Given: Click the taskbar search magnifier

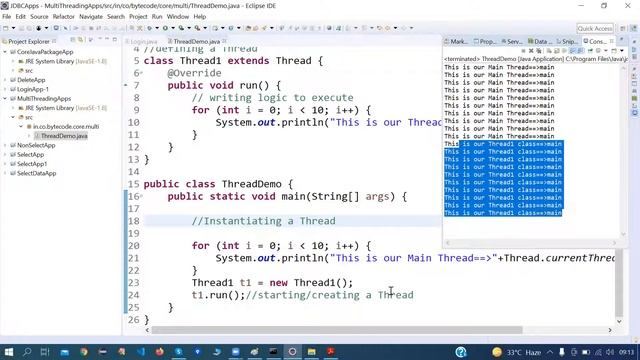Looking at the screenshot, I should tap(27, 352).
